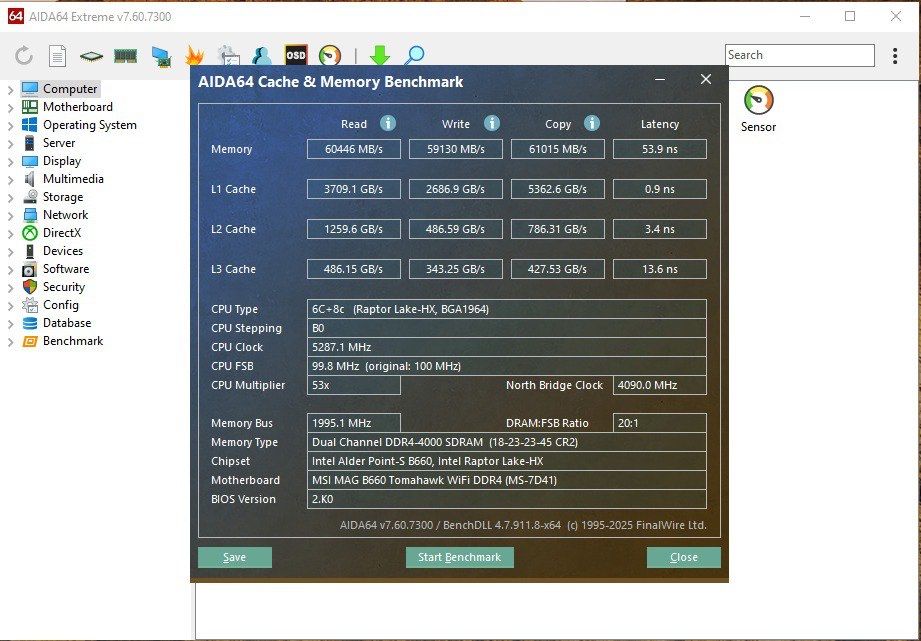The height and width of the screenshot is (641, 921).
Task: Click the CPU chip toolbar icon
Action: coord(91,56)
